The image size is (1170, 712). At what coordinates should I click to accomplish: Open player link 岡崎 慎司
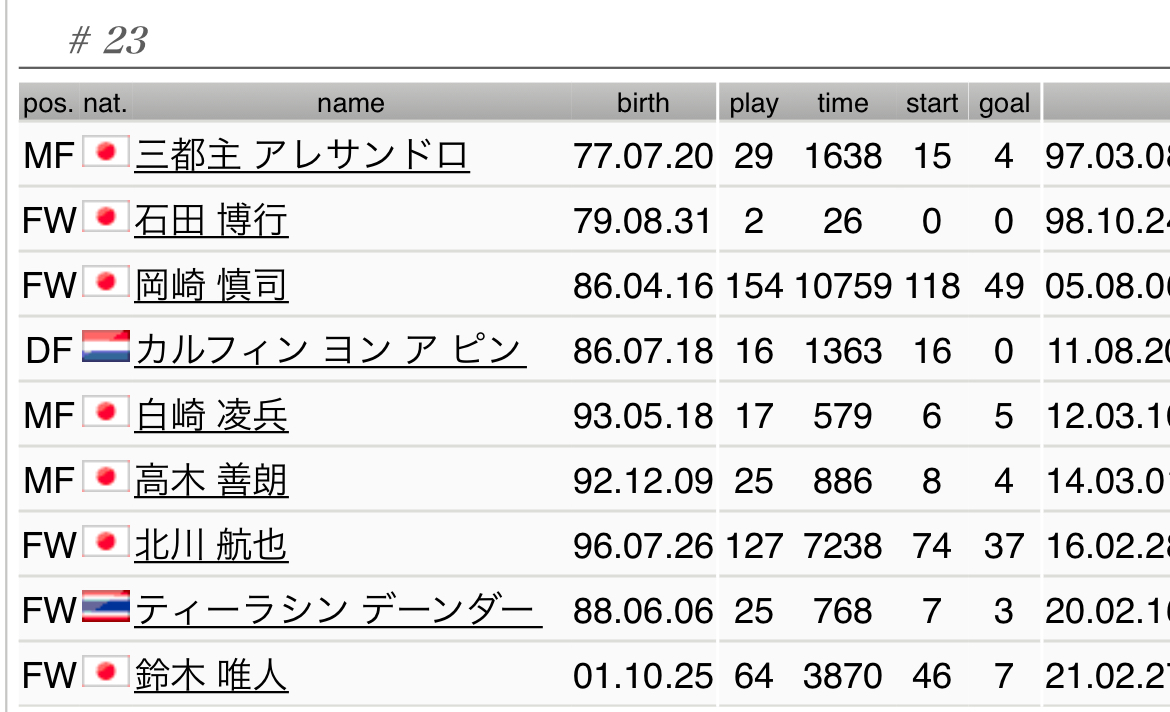point(211,285)
